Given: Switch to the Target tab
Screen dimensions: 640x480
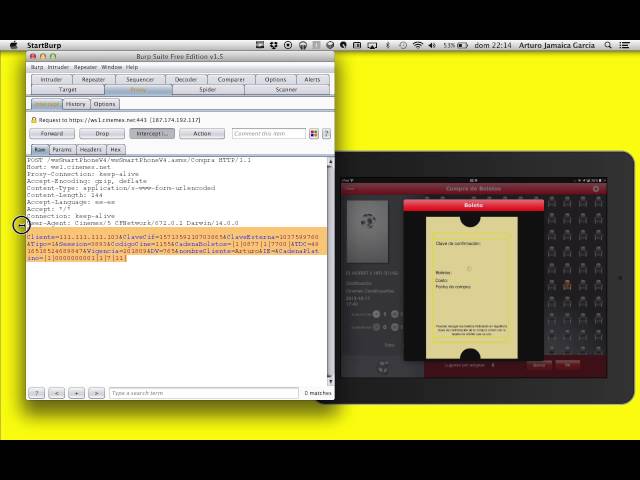Looking at the screenshot, I should 68,90.
